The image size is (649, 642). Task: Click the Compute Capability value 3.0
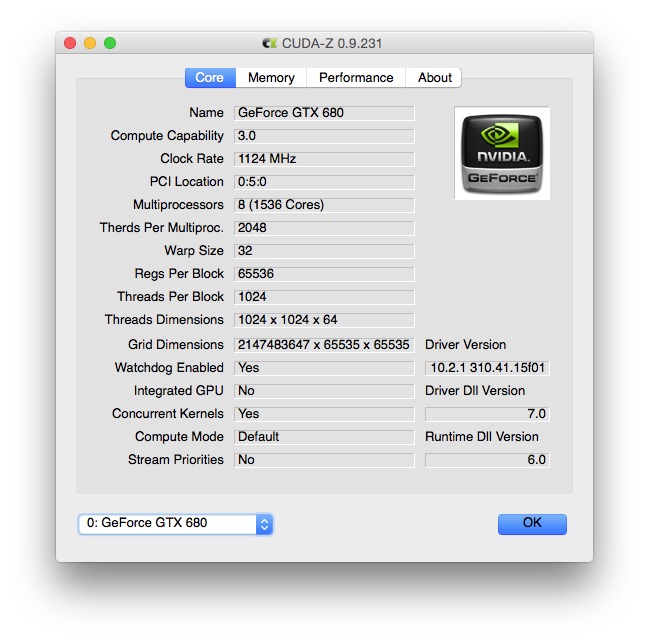click(324, 136)
